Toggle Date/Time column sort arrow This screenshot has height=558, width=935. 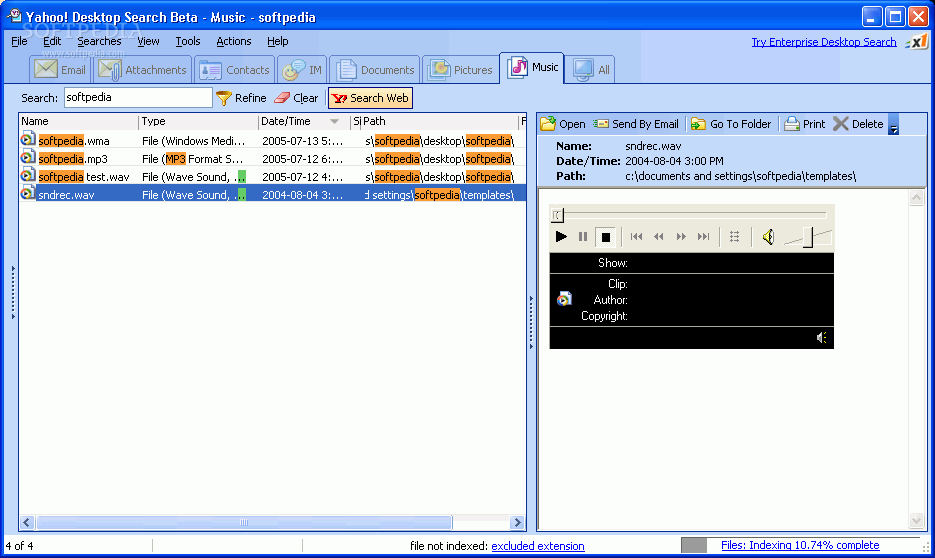335,122
